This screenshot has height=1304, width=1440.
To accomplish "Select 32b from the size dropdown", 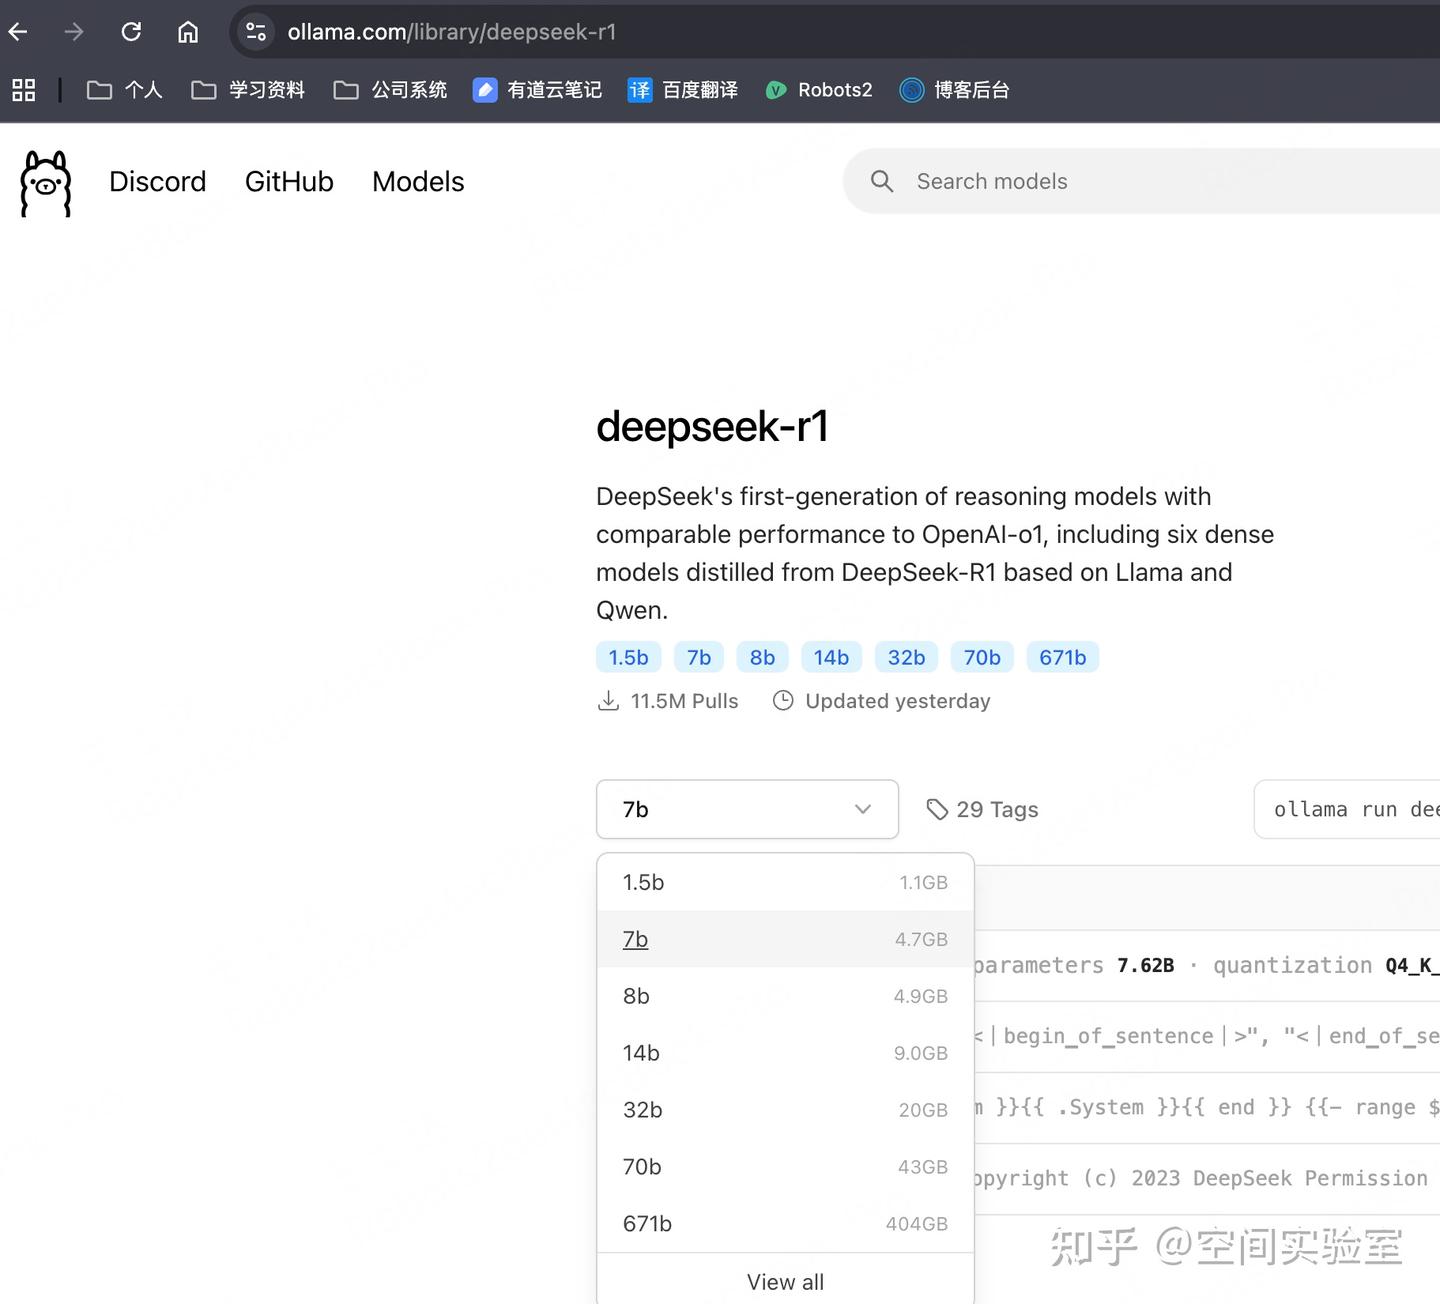I will point(642,1110).
